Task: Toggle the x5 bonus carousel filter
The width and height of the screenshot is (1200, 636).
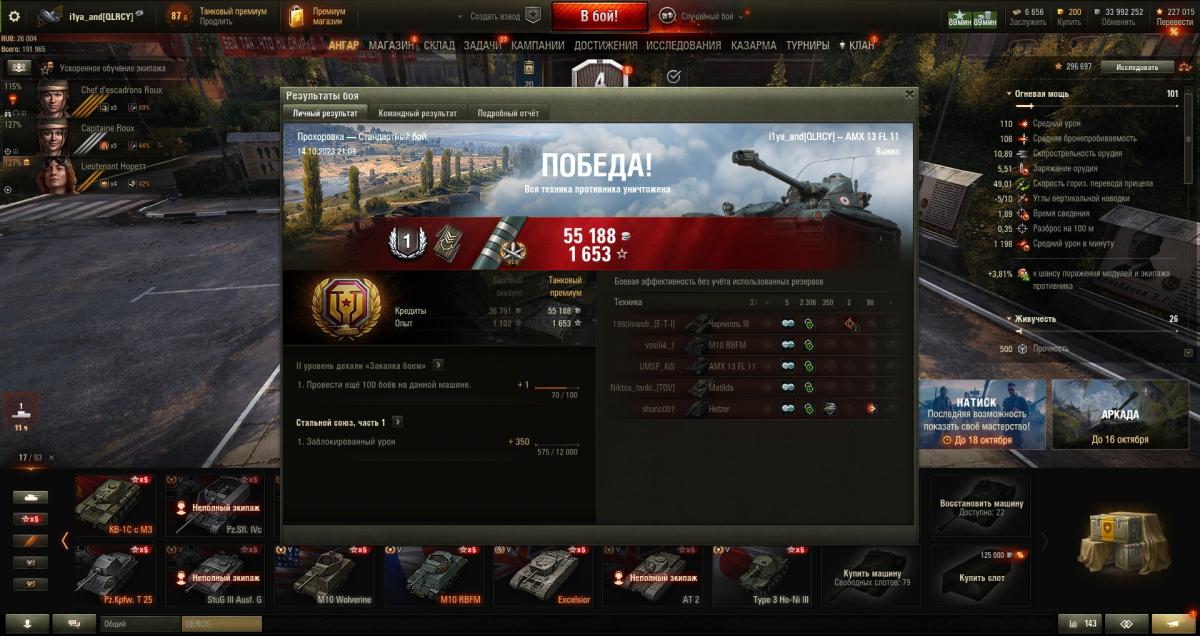Action: click(x=29, y=519)
